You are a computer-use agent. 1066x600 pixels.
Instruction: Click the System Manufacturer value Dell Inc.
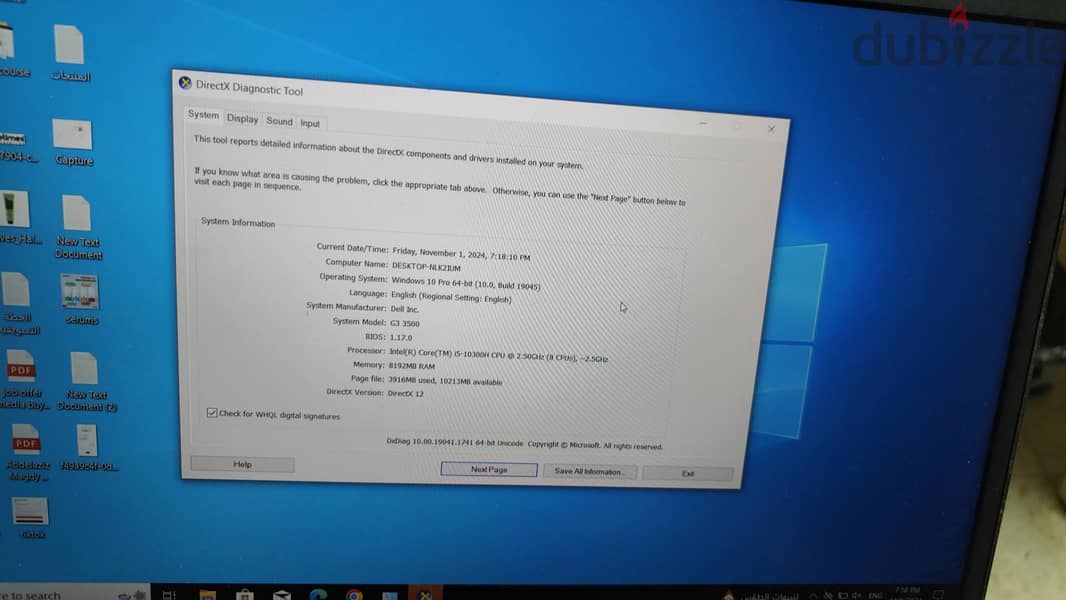tap(405, 309)
